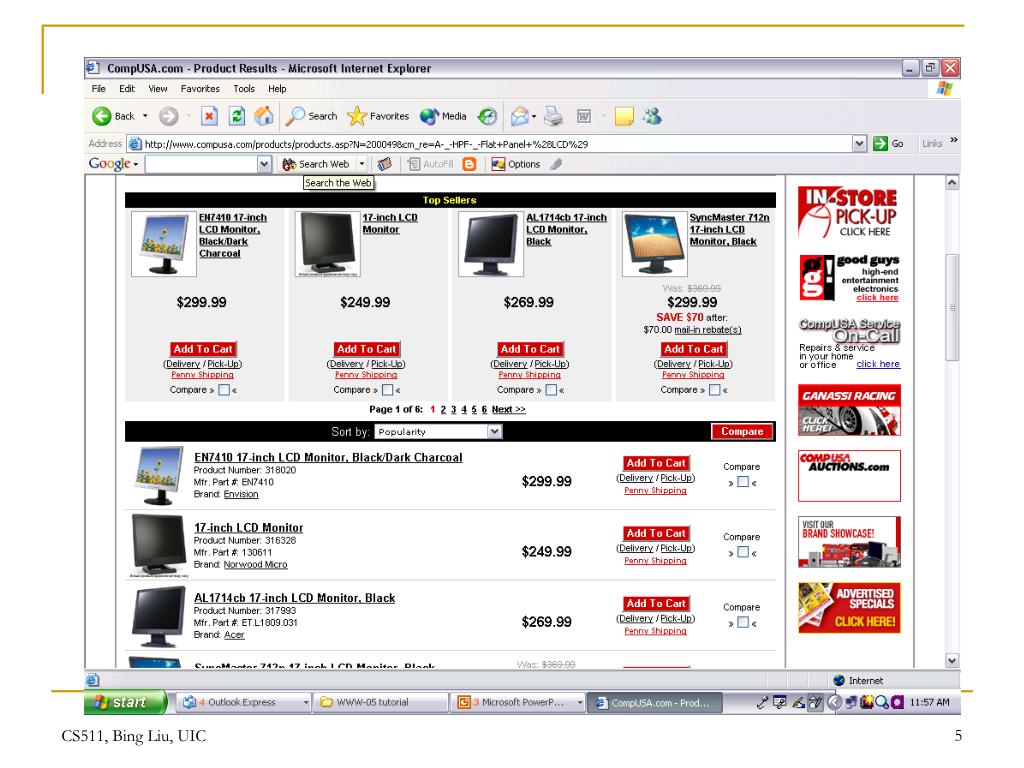
Task: Click the green Go button
Action: pos(889,144)
